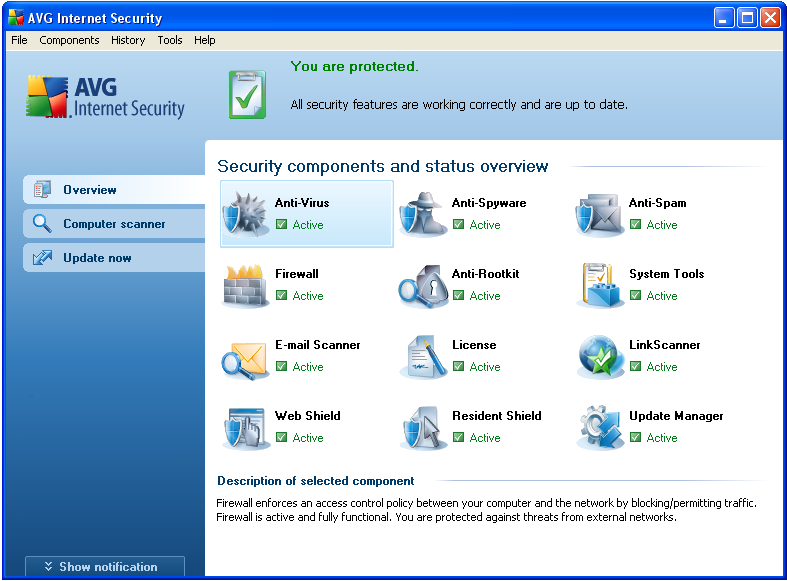Click the AVG Internet Security logo

[x=105, y=97]
